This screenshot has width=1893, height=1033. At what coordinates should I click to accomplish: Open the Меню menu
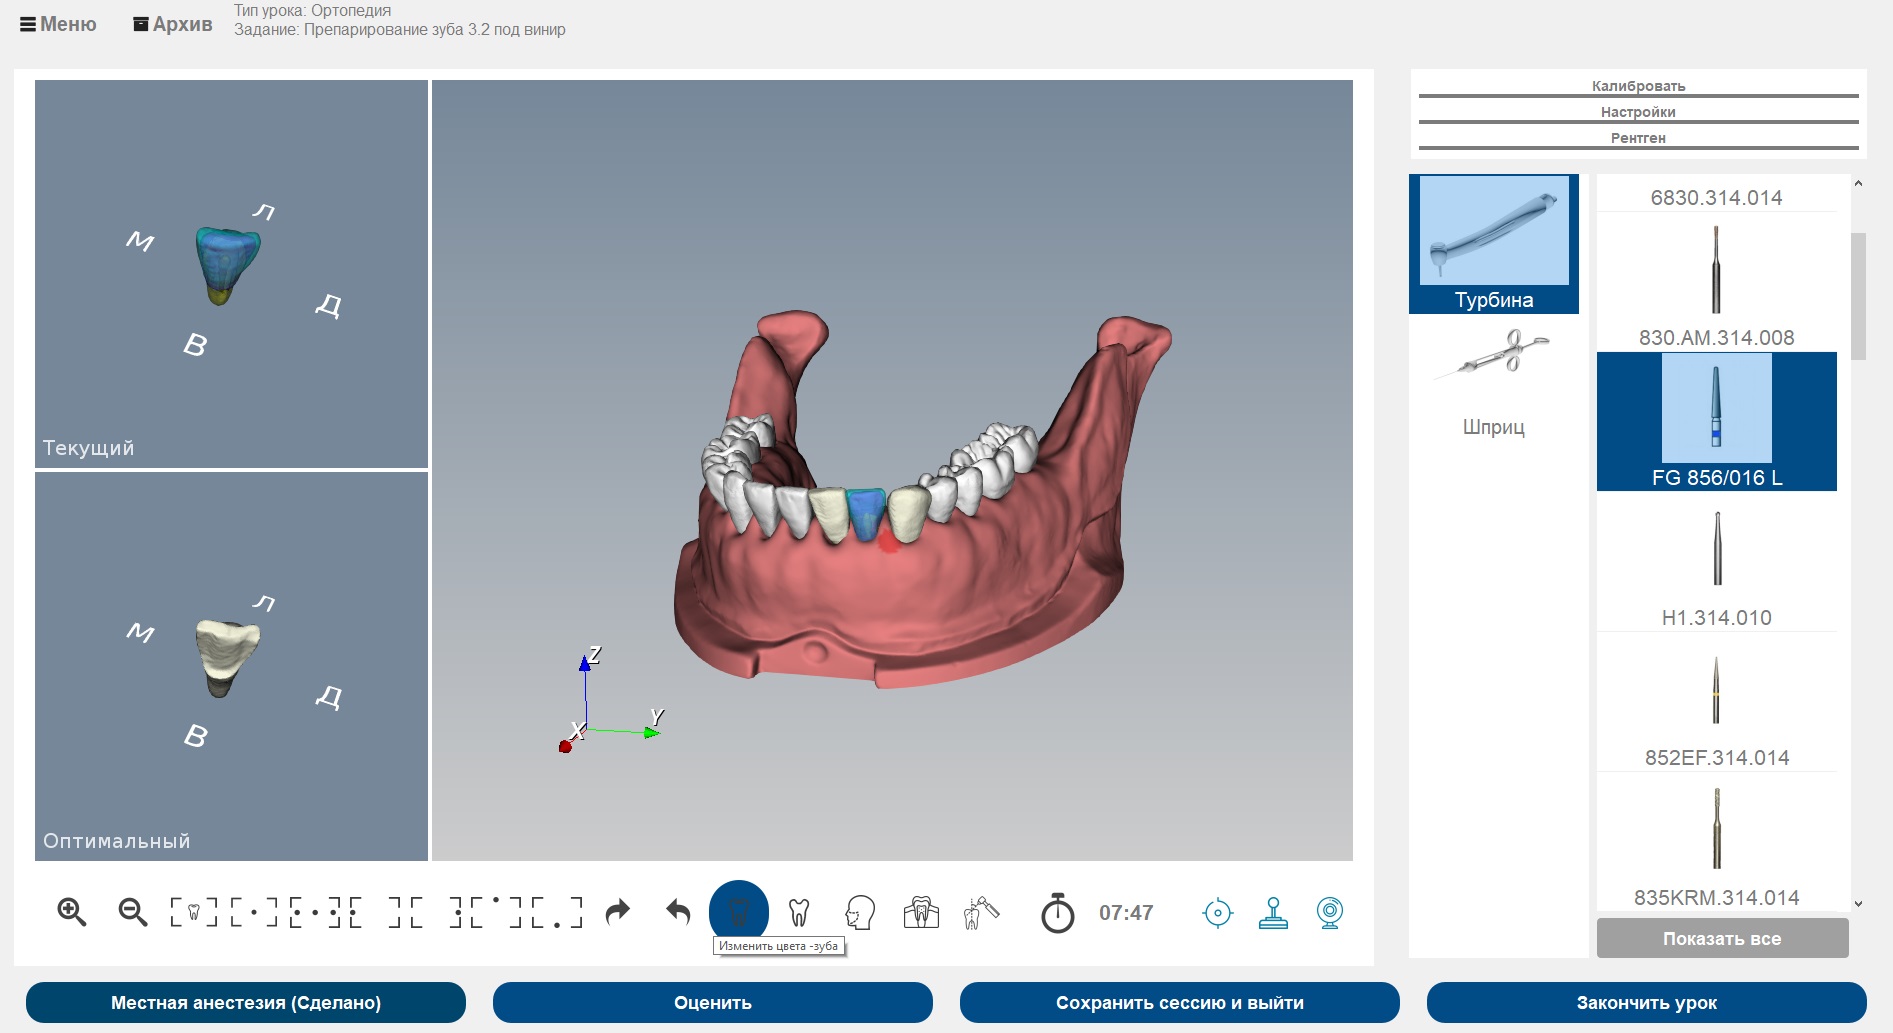[x=58, y=24]
